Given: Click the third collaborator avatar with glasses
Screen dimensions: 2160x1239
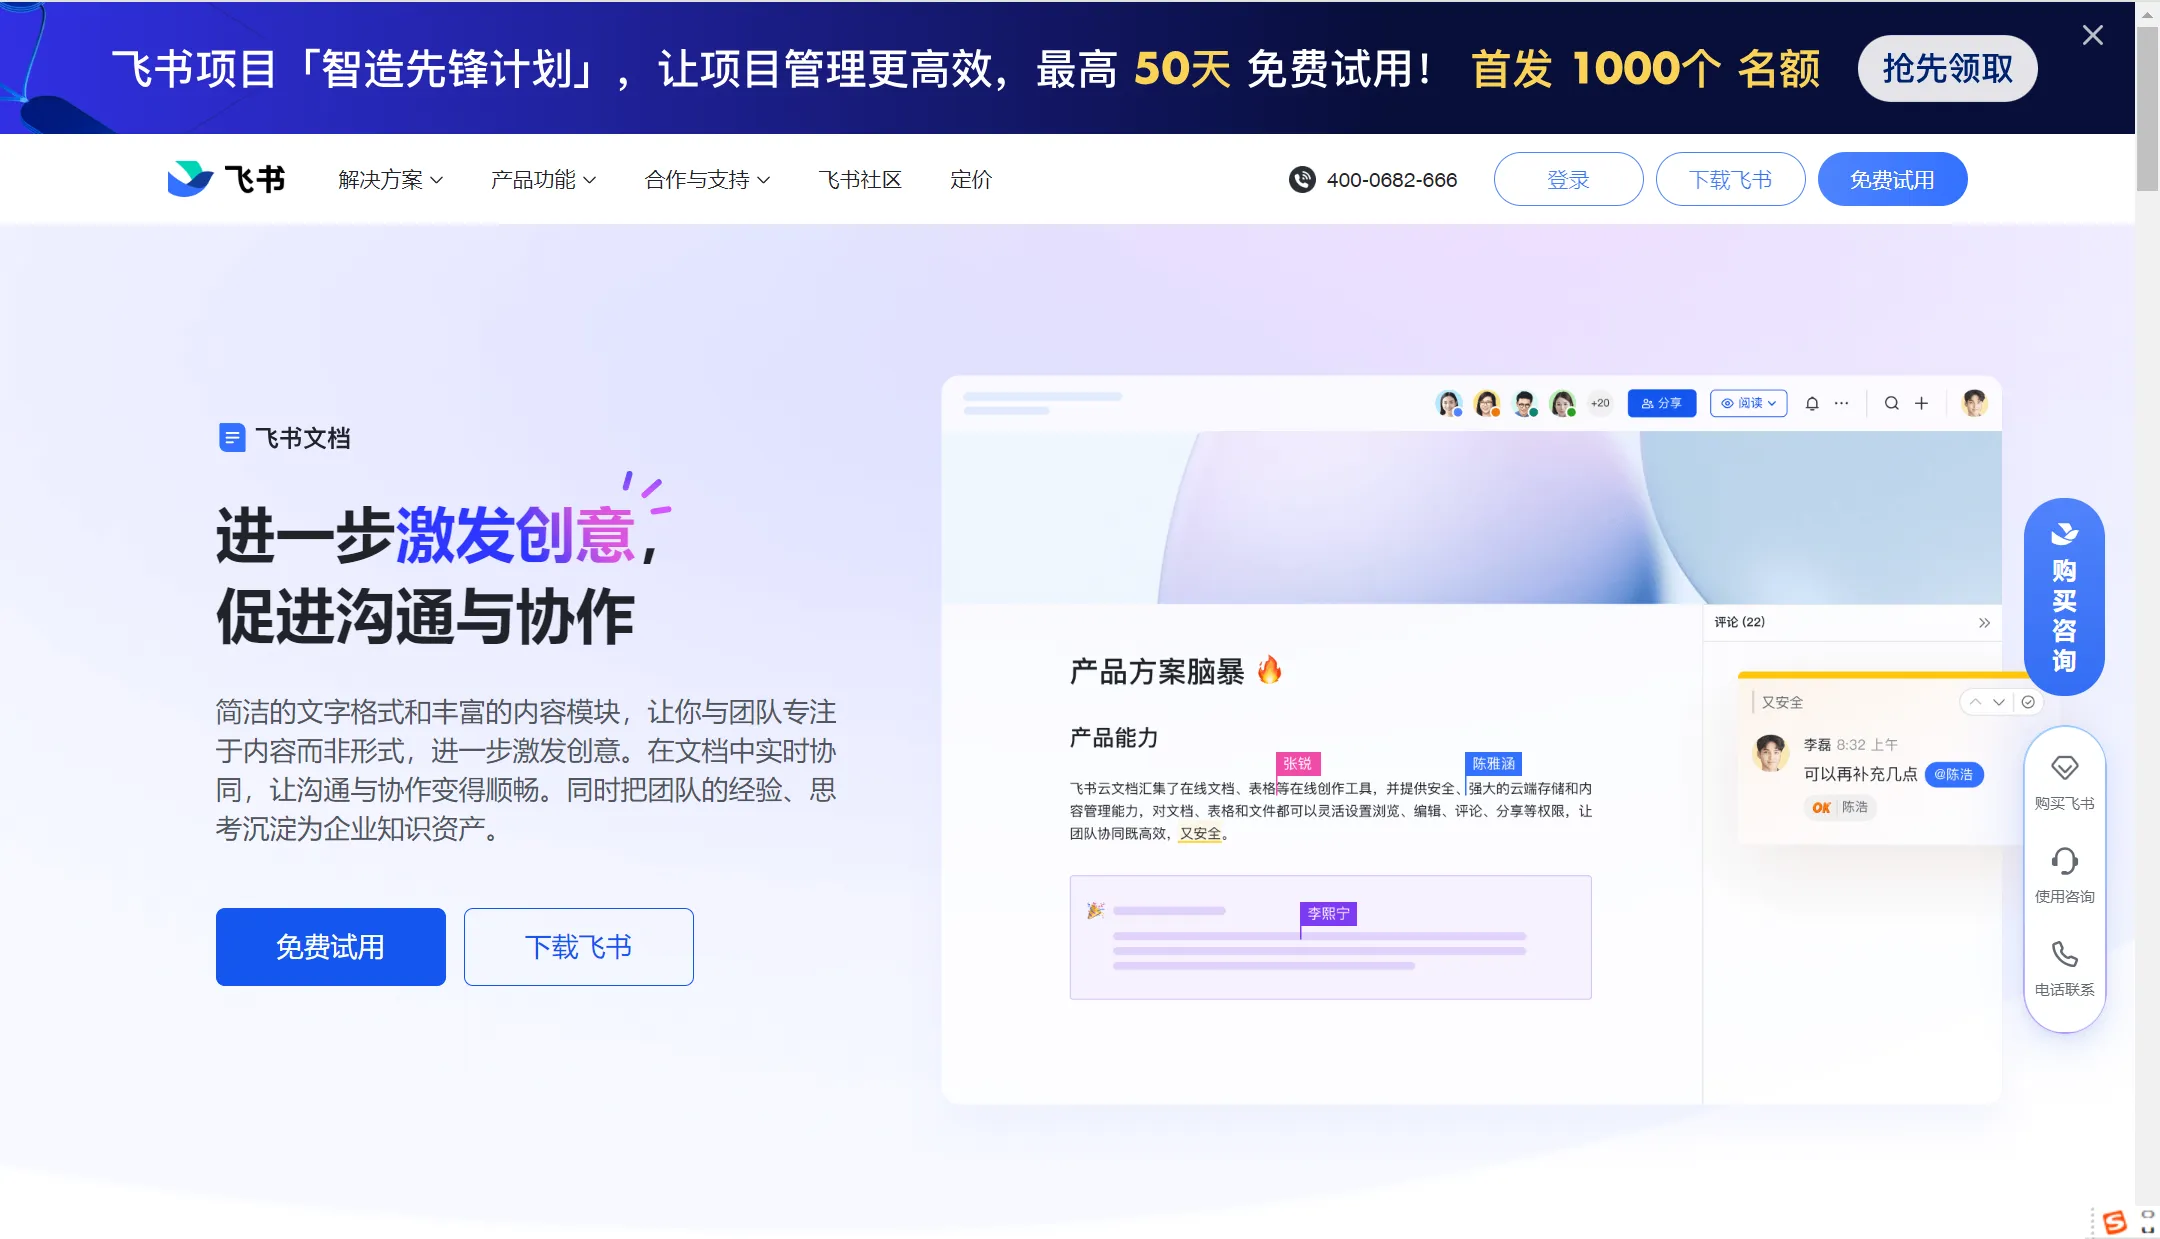Looking at the screenshot, I should coord(1525,403).
